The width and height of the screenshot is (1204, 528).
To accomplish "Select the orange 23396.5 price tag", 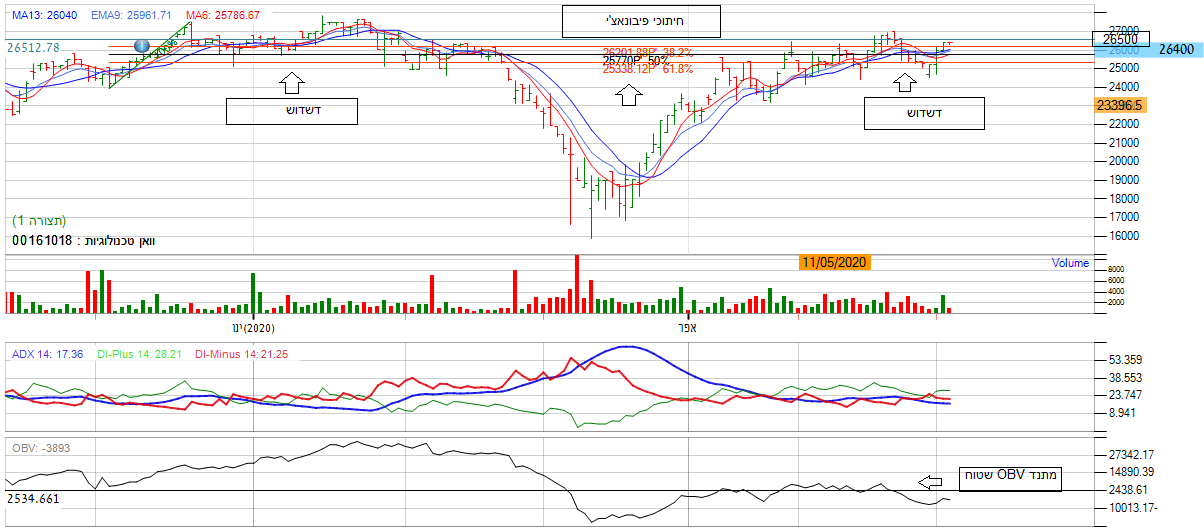I will [1119, 104].
